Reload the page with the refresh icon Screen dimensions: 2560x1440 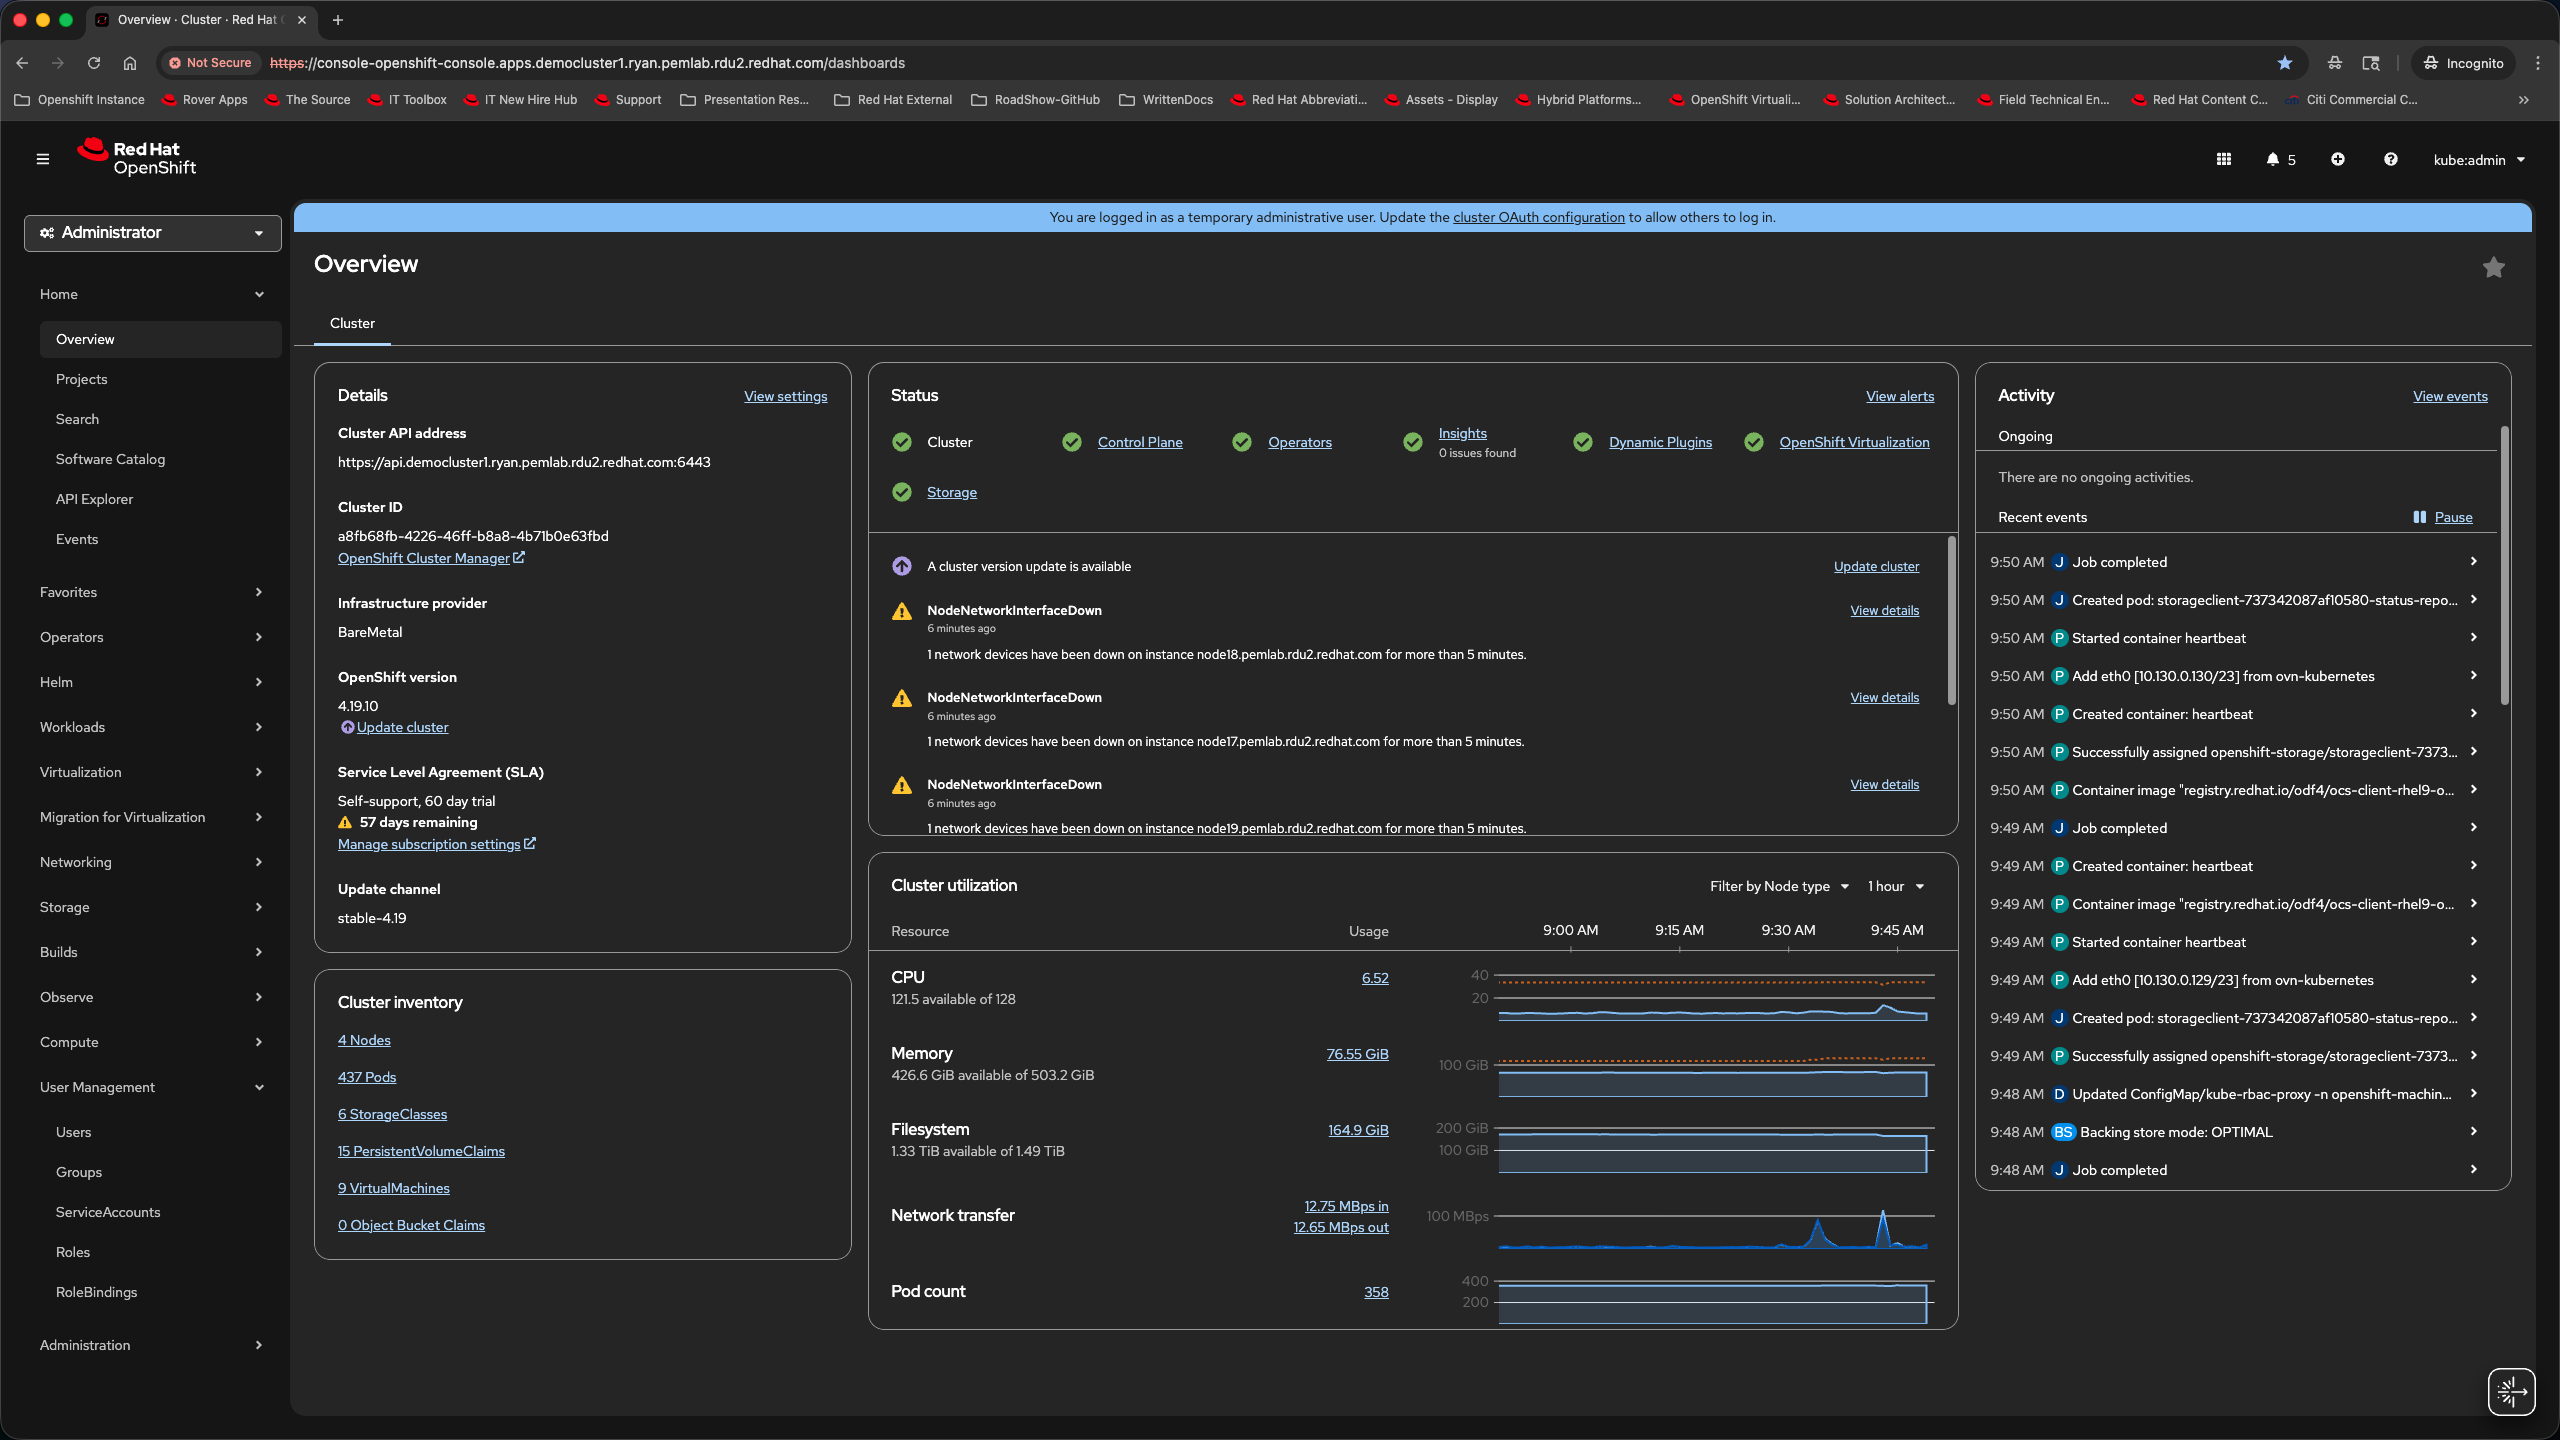(93, 62)
